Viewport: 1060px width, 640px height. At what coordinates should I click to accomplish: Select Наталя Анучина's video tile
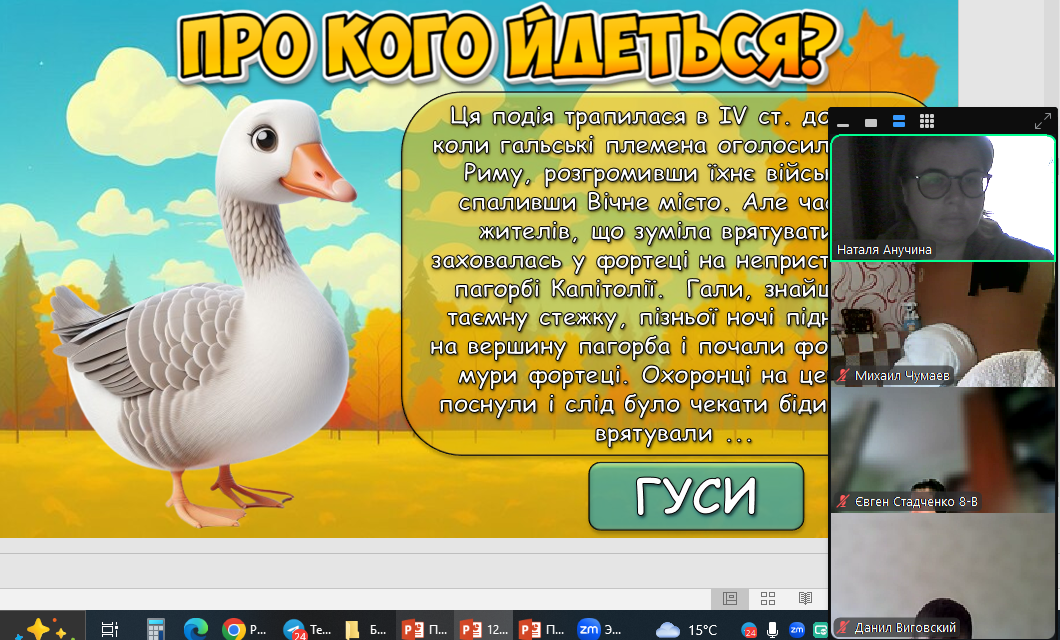(943, 198)
